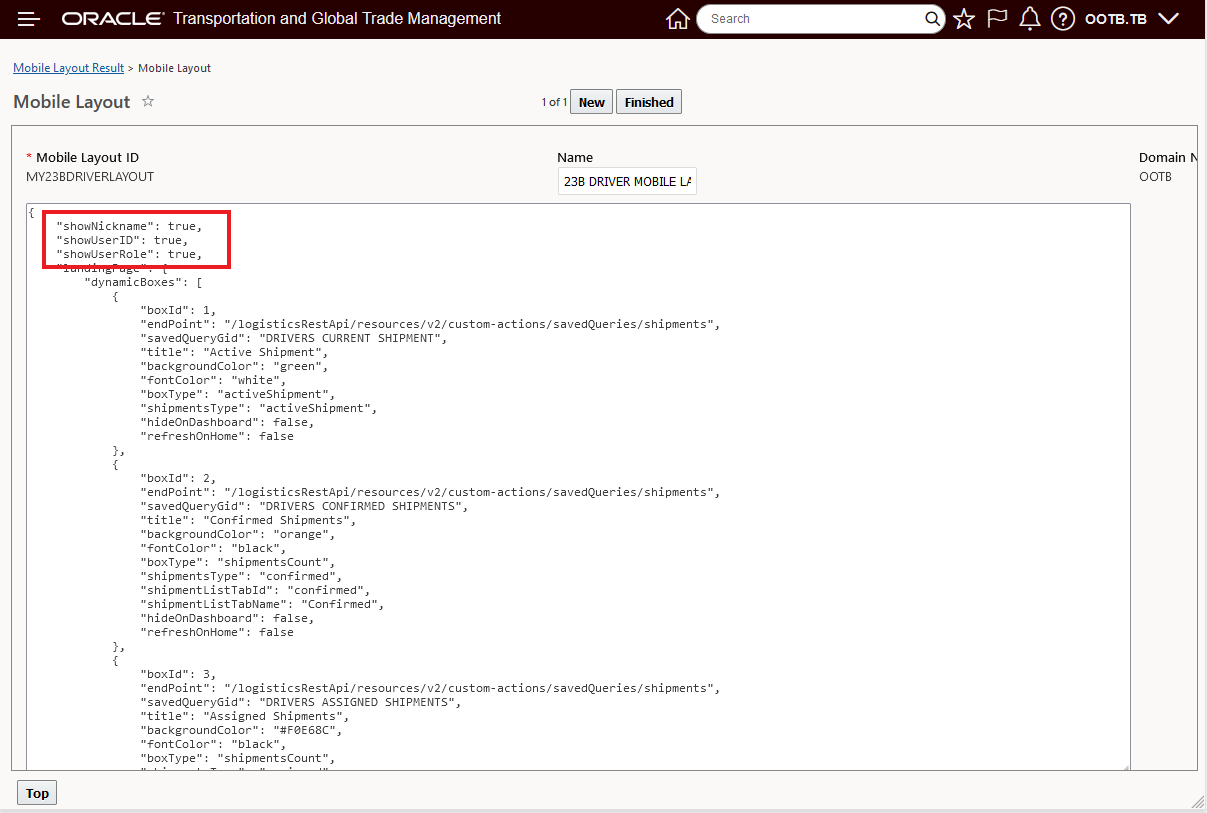The width and height of the screenshot is (1207, 813).
Task: Click the "shipmentsType": "activeShipment" line
Action: pos(259,408)
